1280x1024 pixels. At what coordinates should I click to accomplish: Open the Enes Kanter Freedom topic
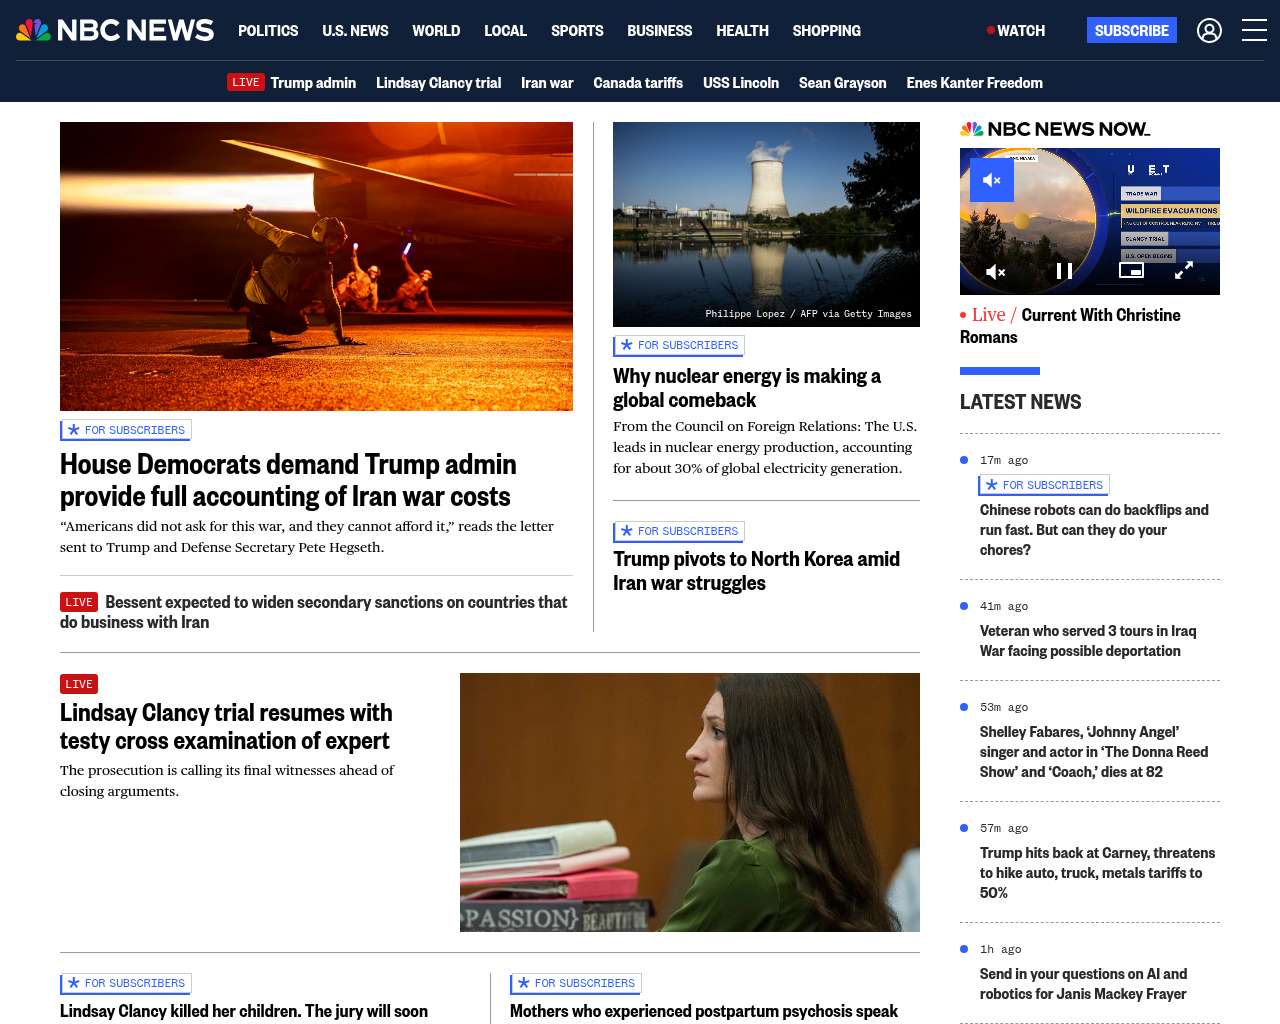pos(975,83)
